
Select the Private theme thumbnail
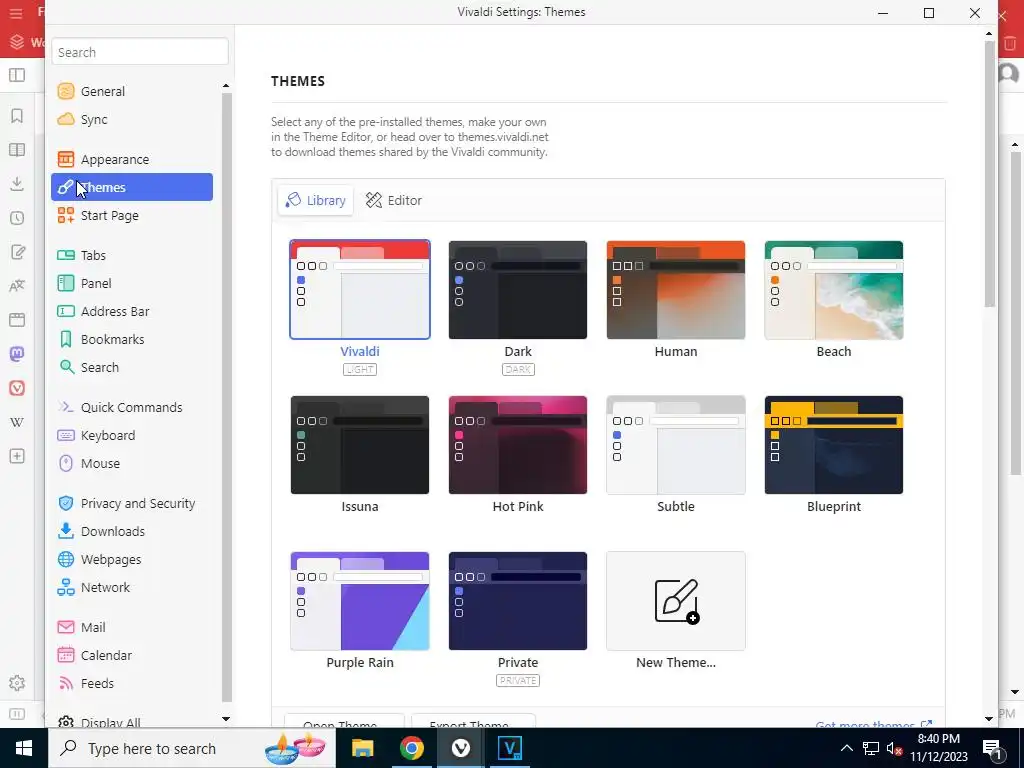click(x=518, y=601)
